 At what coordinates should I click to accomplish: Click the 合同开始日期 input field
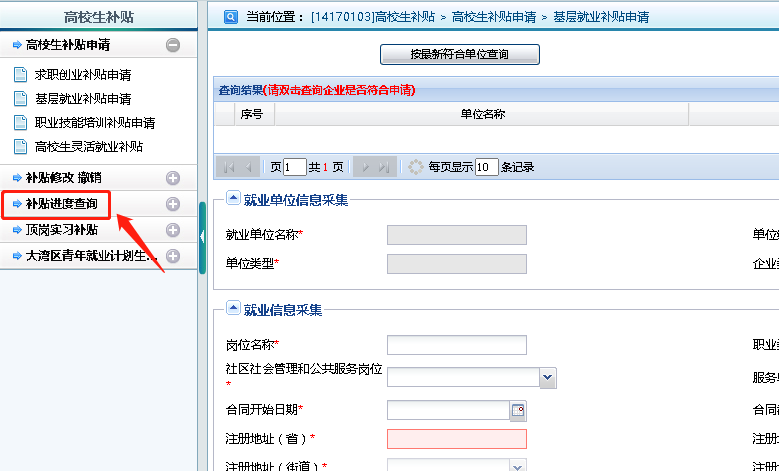(448, 410)
